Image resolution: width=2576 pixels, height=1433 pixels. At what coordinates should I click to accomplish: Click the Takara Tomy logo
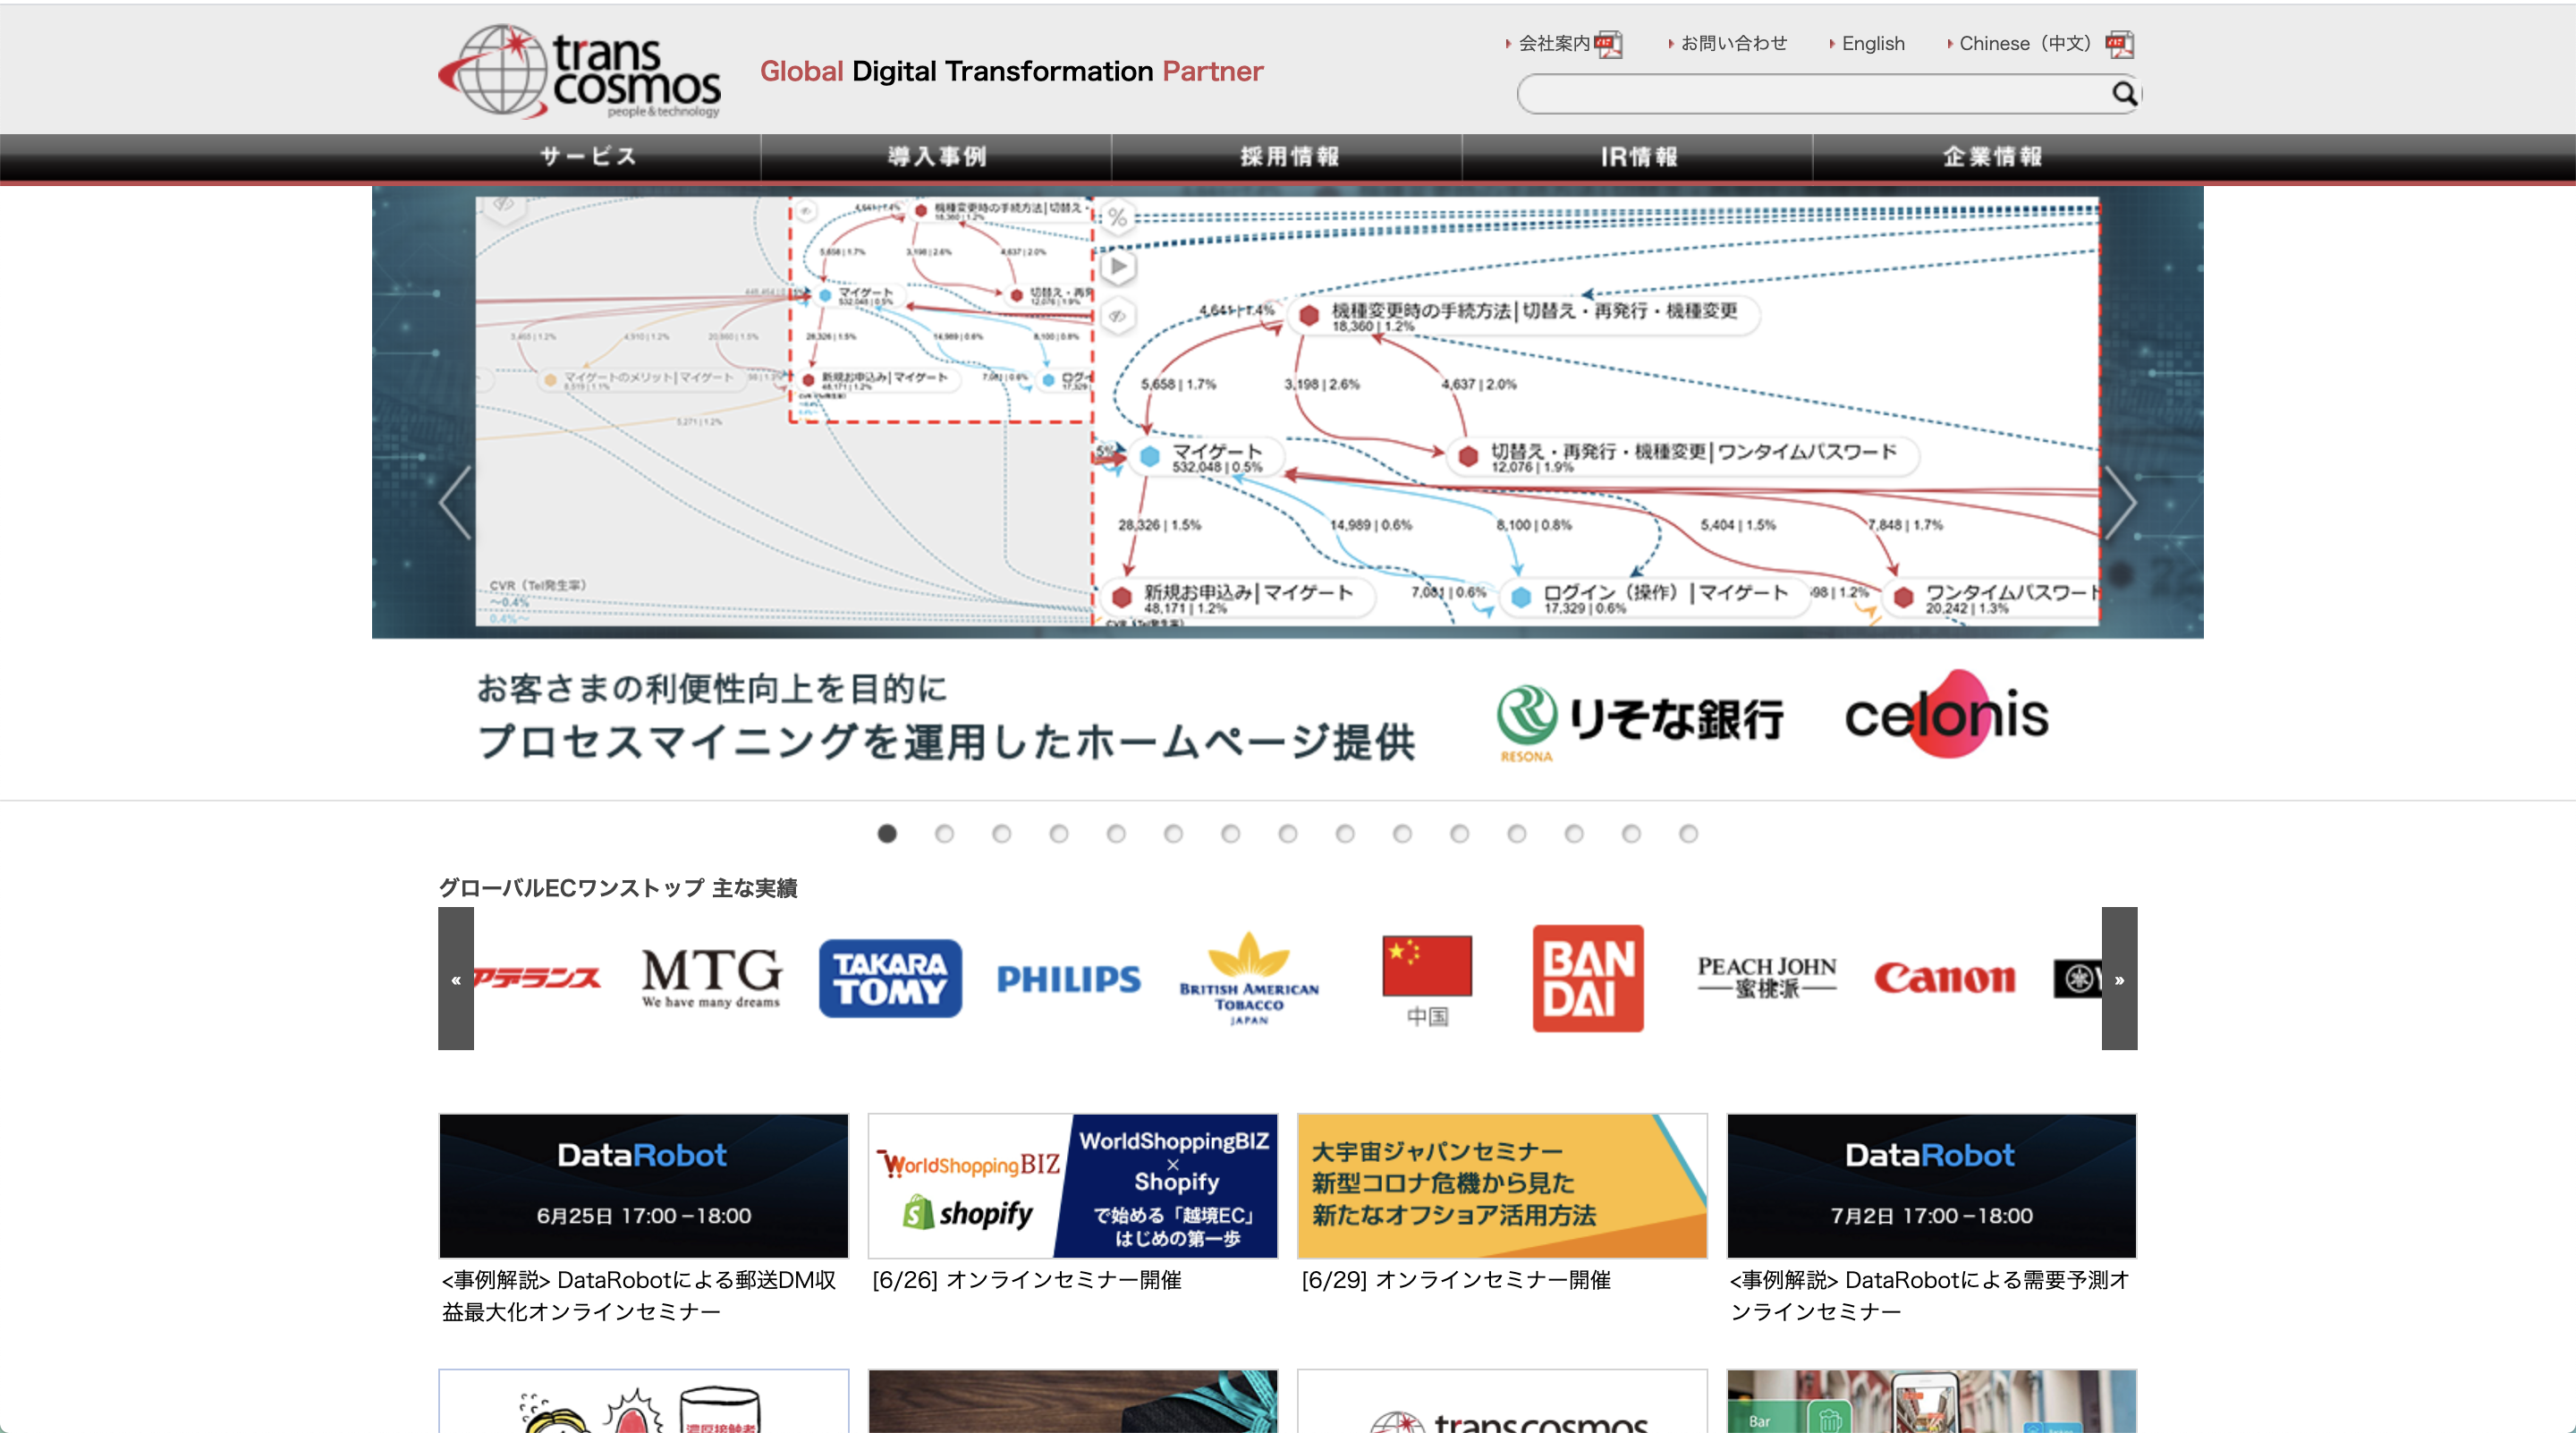click(x=890, y=978)
